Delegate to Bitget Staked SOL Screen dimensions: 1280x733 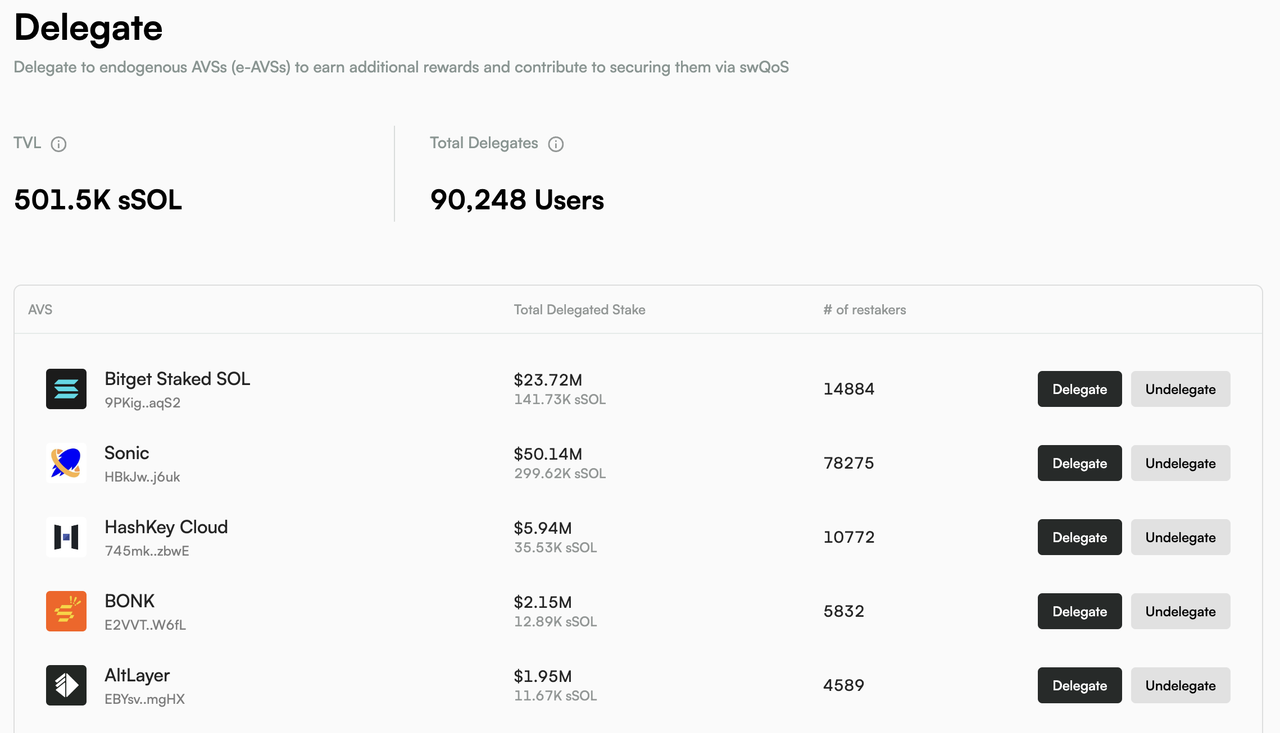point(1079,389)
